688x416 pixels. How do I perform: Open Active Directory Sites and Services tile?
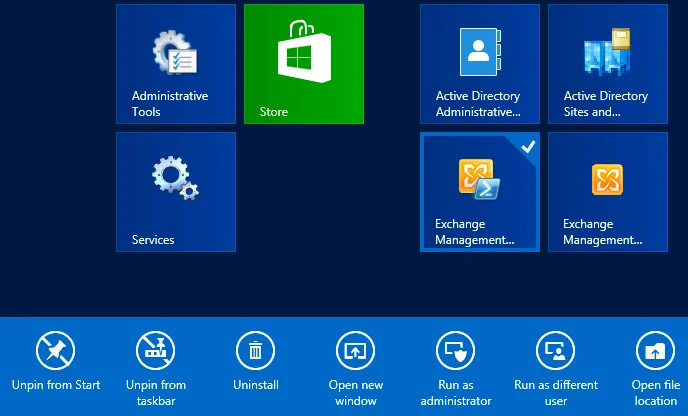608,64
